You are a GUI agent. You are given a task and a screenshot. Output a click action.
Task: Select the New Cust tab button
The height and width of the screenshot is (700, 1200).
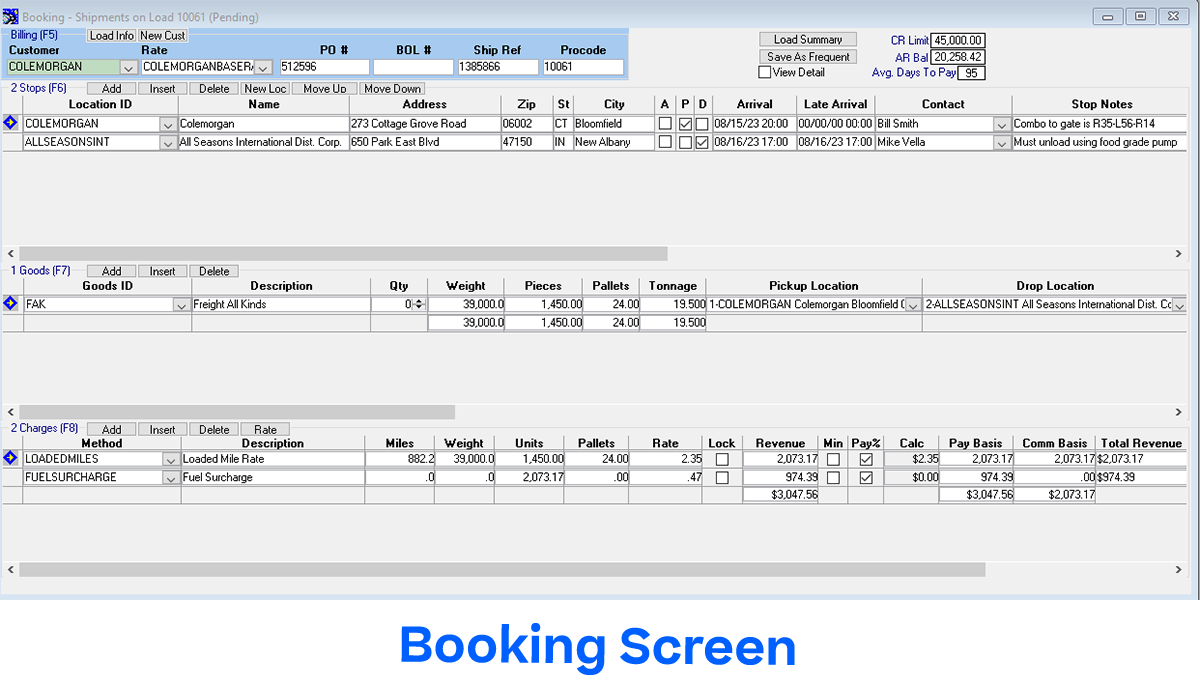pos(162,36)
